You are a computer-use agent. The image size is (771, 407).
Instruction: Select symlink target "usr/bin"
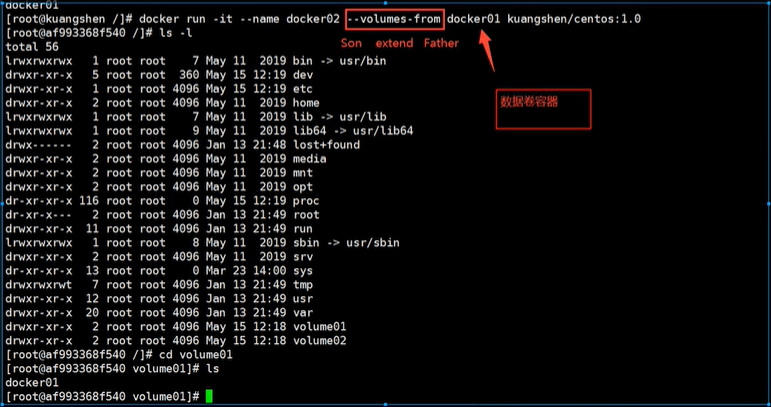pos(362,61)
